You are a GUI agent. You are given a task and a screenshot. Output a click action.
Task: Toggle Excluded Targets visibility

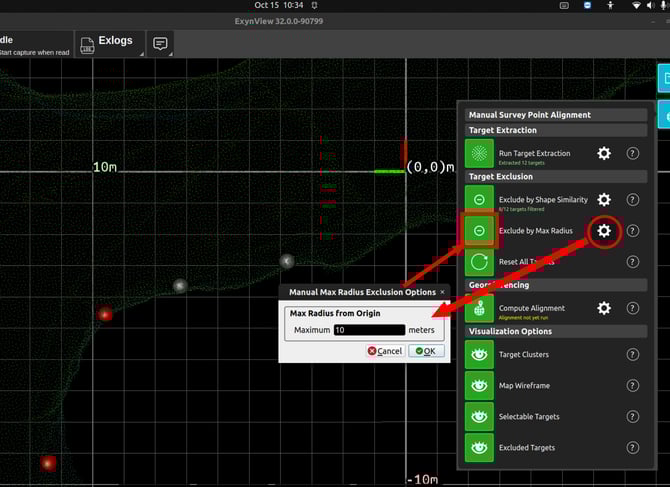[480, 447]
